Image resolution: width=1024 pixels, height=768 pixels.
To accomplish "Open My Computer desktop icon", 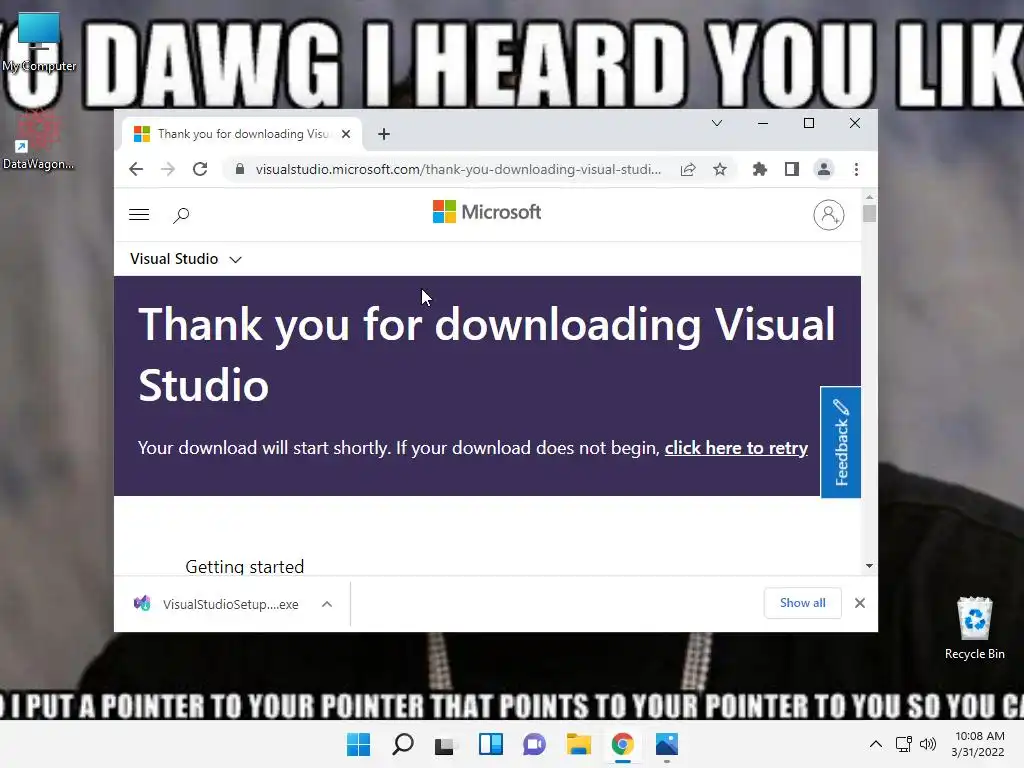I will (39, 42).
